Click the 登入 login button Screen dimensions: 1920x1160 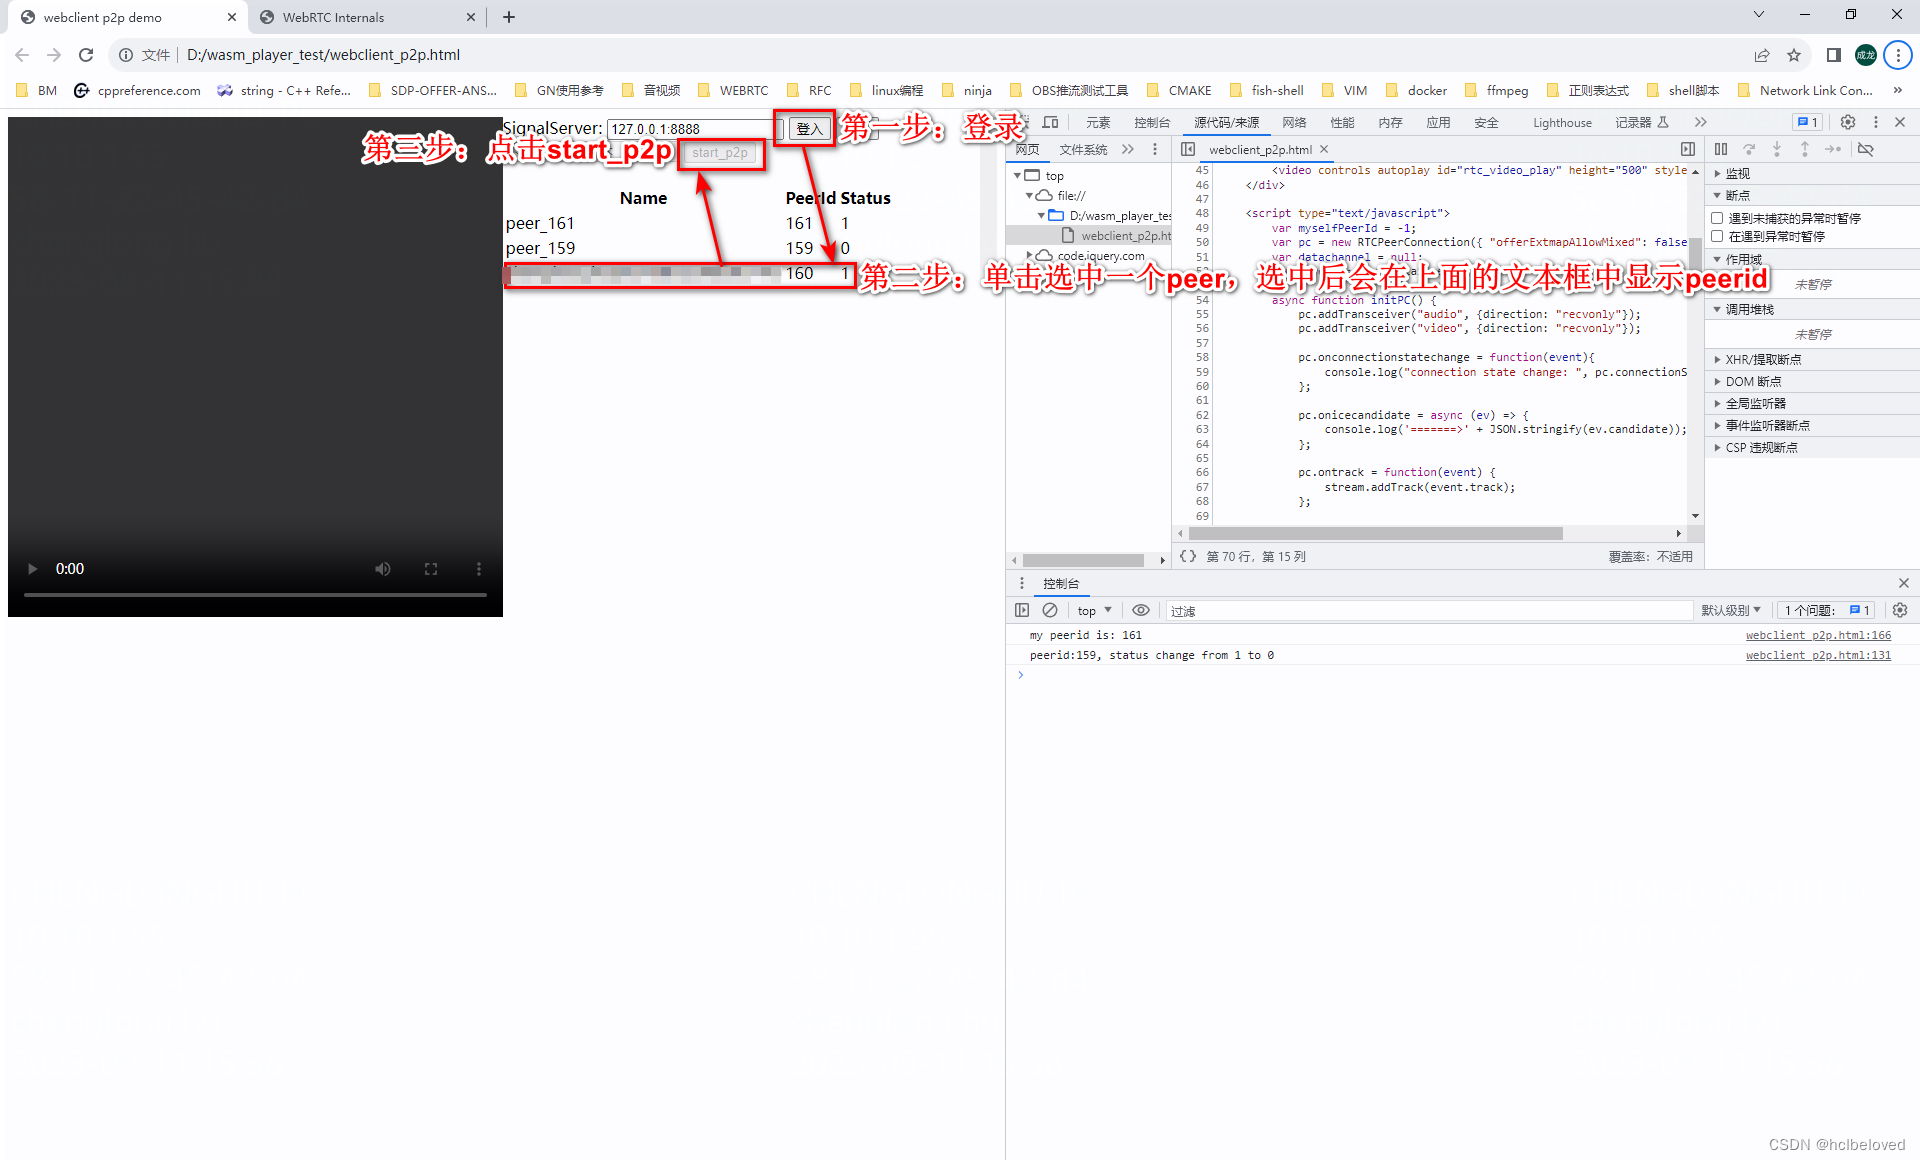806,128
